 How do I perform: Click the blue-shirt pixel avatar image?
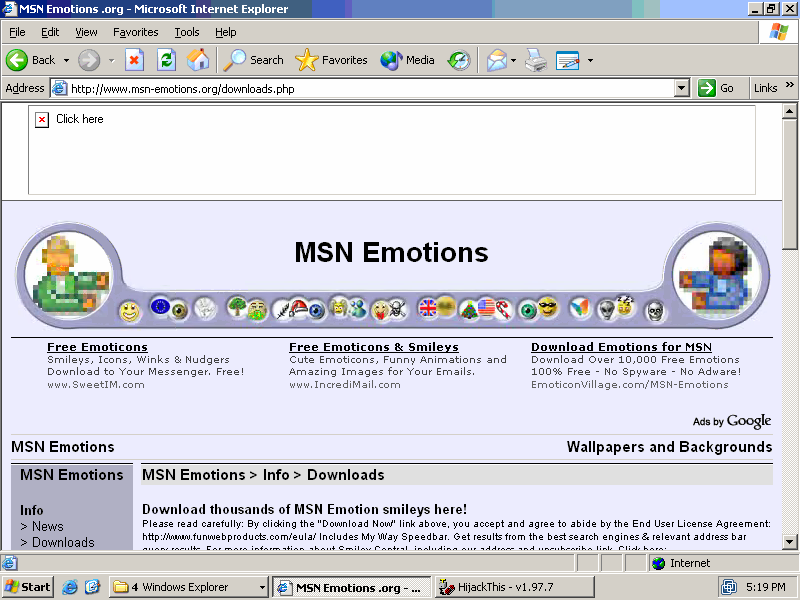[715, 276]
